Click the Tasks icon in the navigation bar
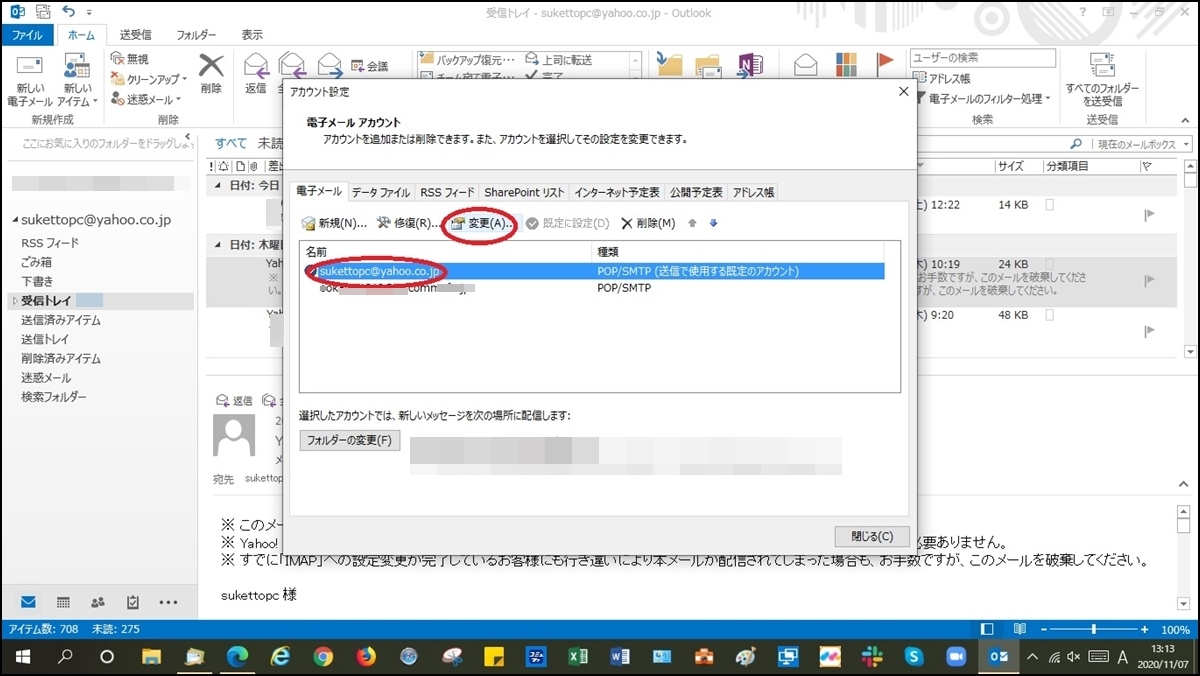The image size is (1200, 676). 133,602
